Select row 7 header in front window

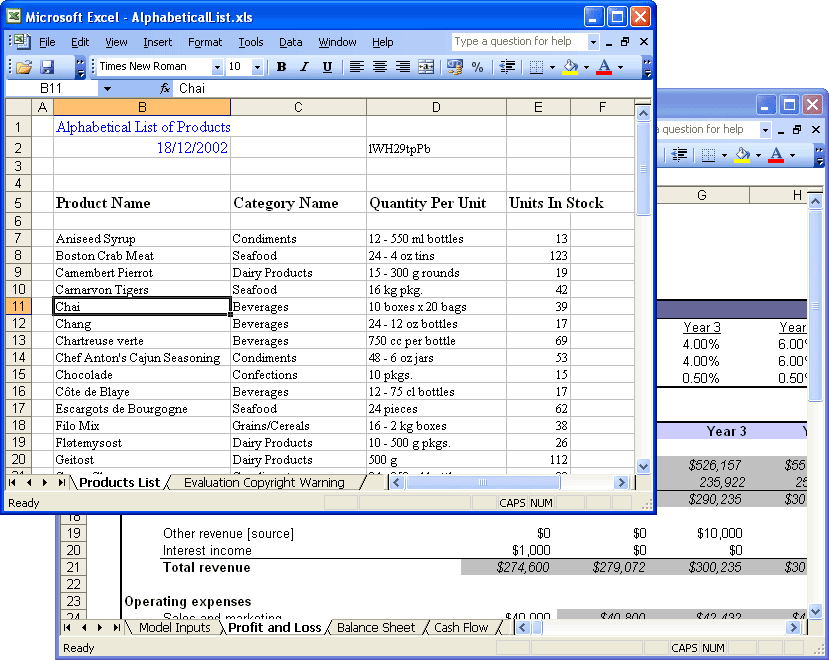tap(19, 238)
